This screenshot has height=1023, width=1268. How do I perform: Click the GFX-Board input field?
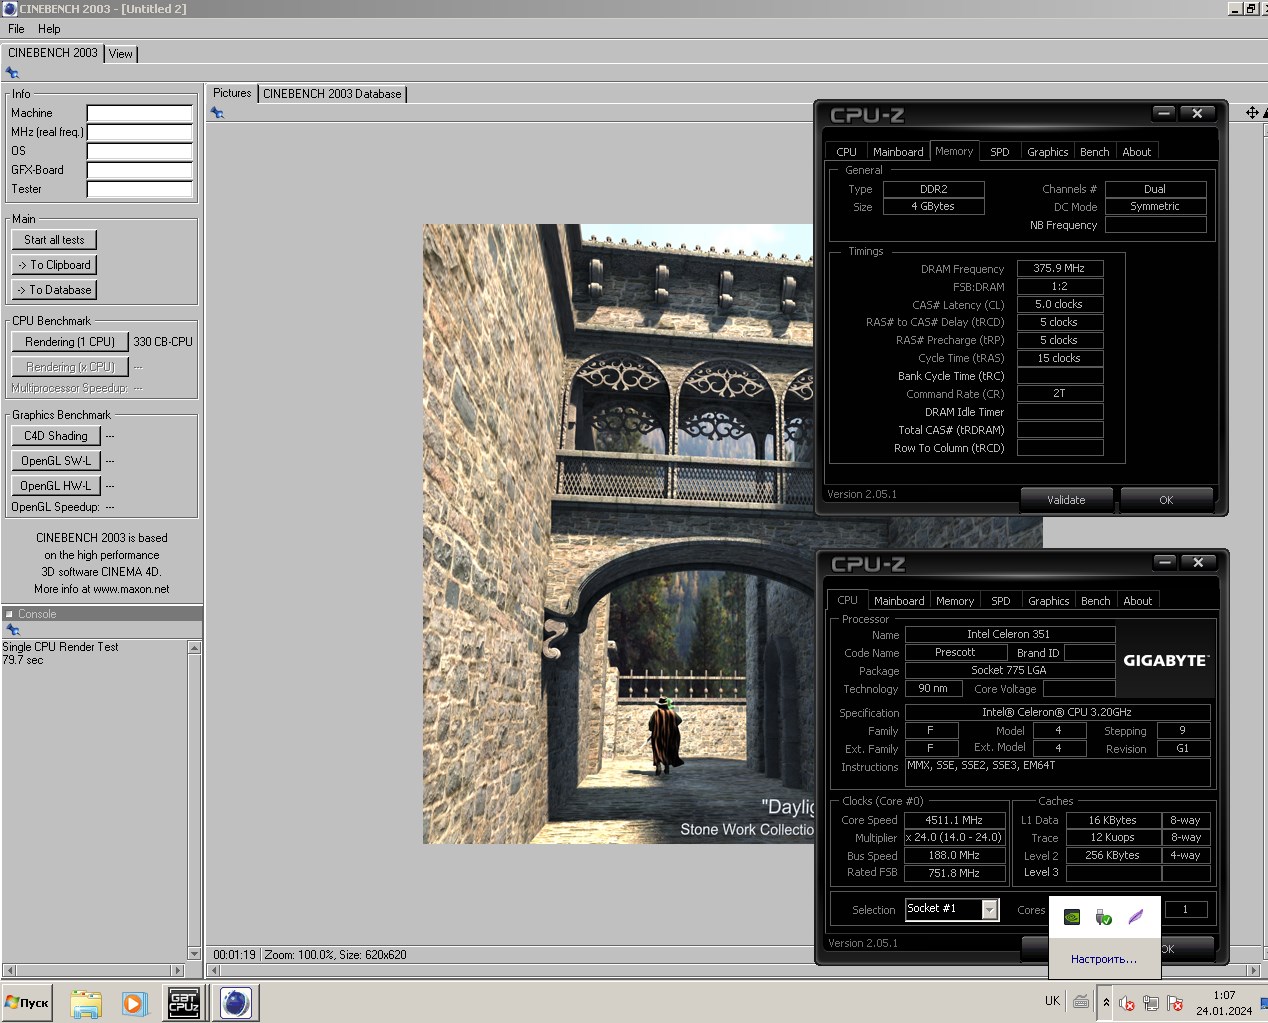tap(139, 170)
